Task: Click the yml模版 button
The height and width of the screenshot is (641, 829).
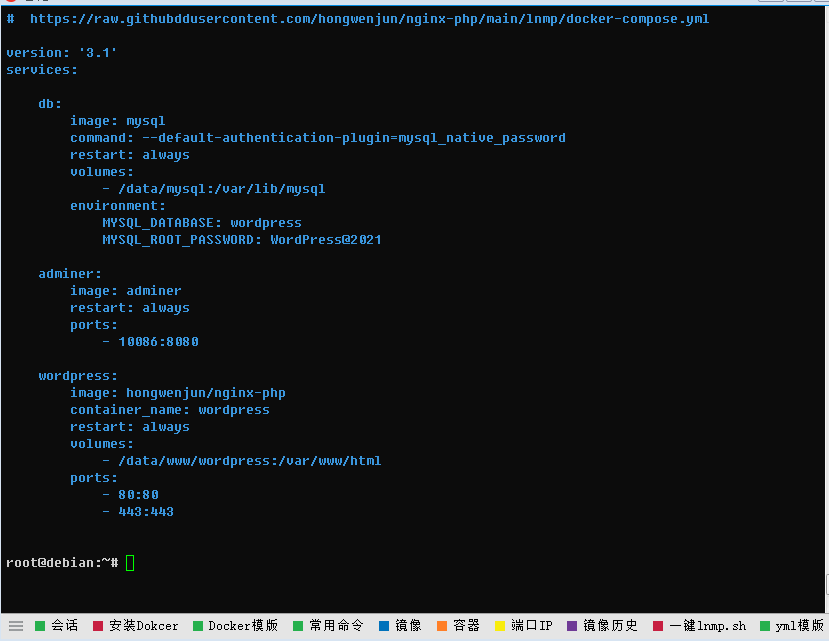Action: click(792, 626)
